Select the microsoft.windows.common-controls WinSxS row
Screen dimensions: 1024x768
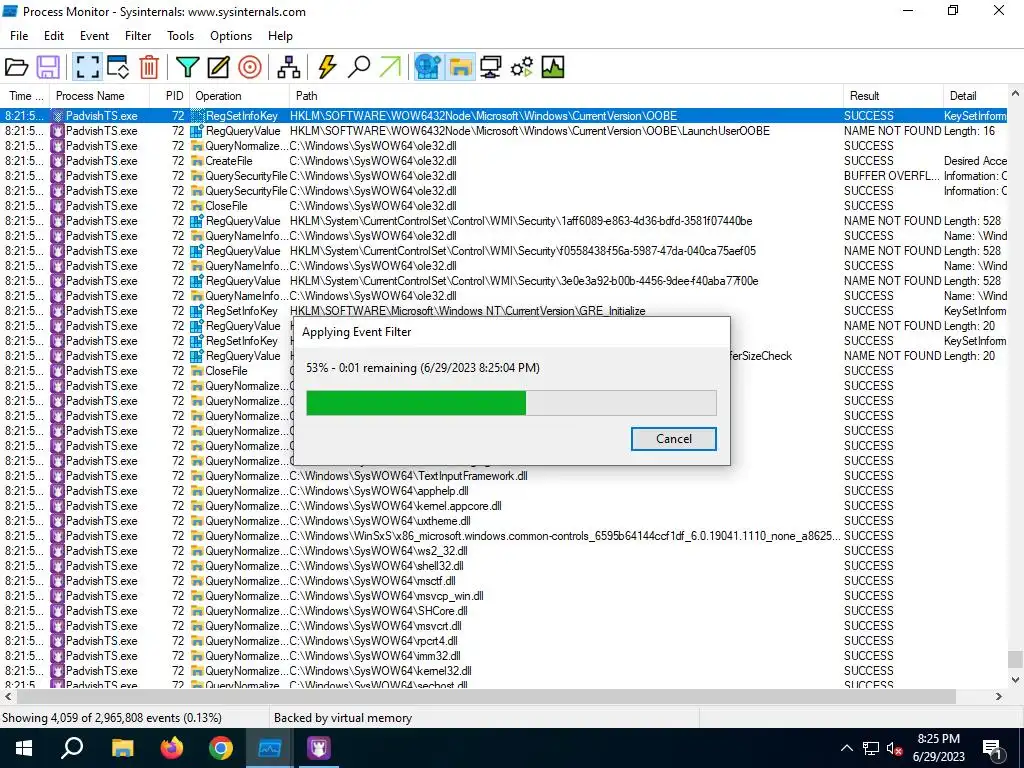pyautogui.click(x=504, y=536)
